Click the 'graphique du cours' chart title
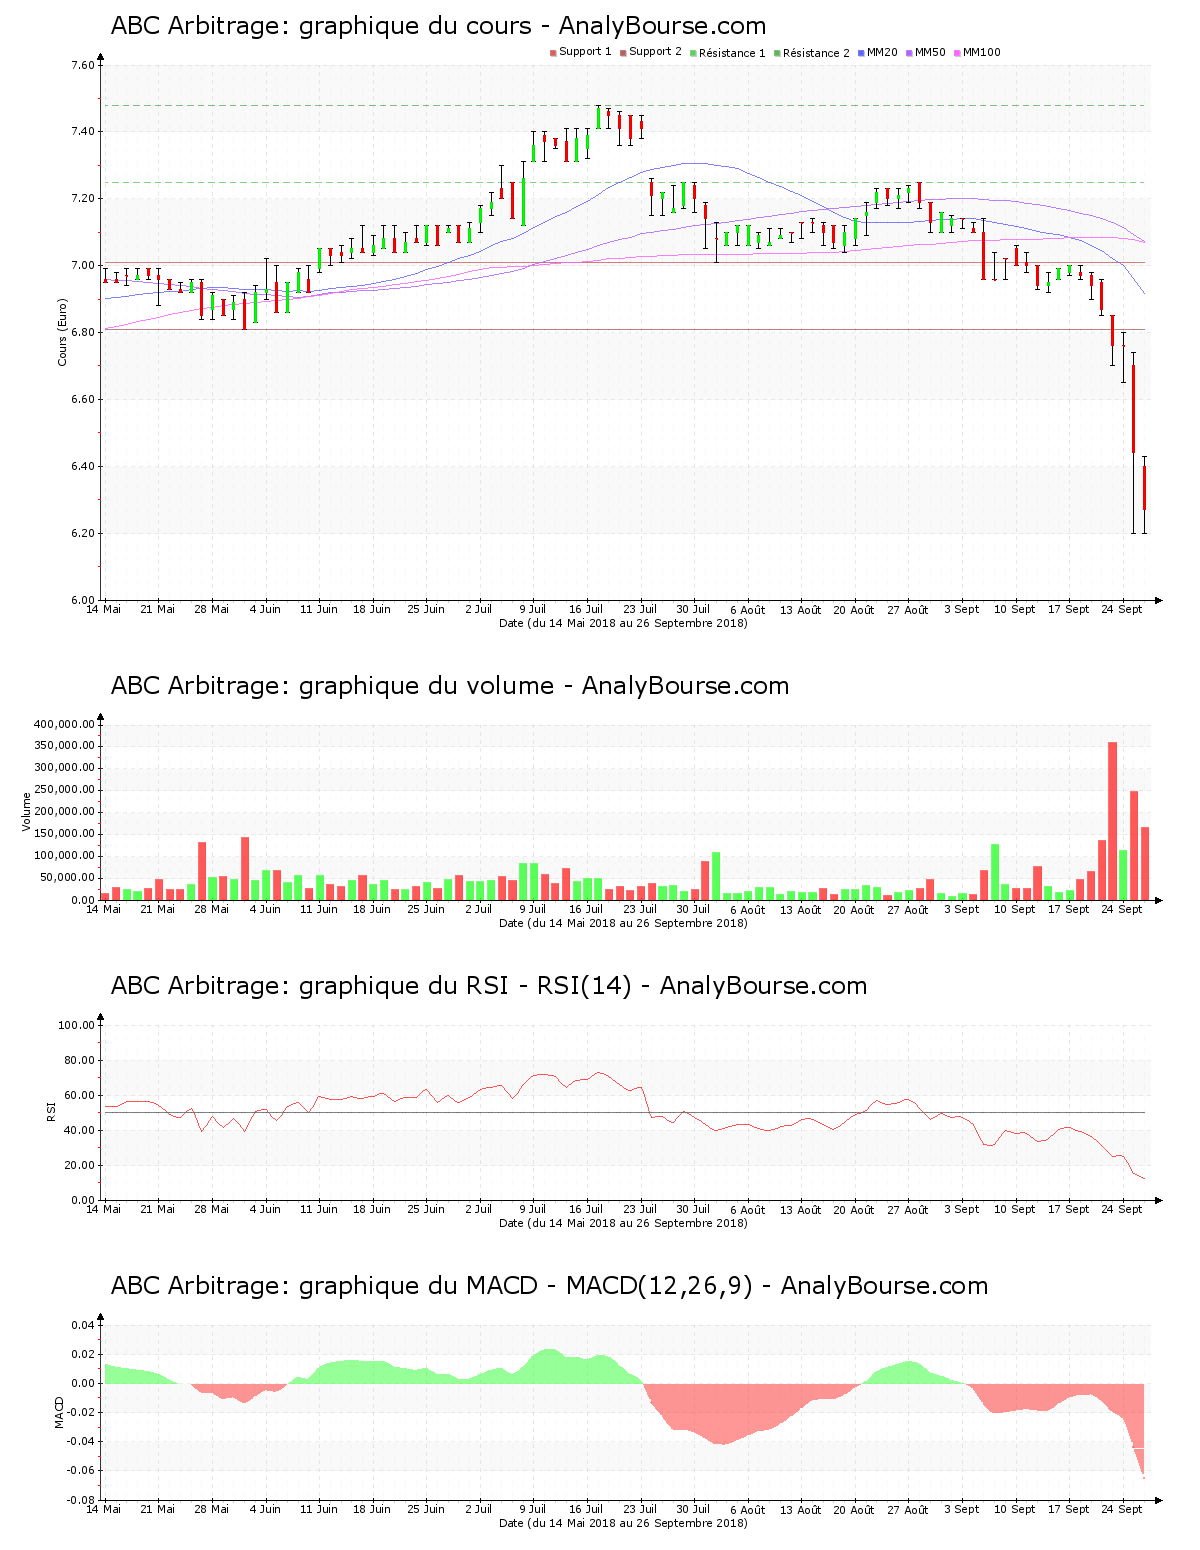The height and width of the screenshot is (1550, 1200). tap(438, 26)
